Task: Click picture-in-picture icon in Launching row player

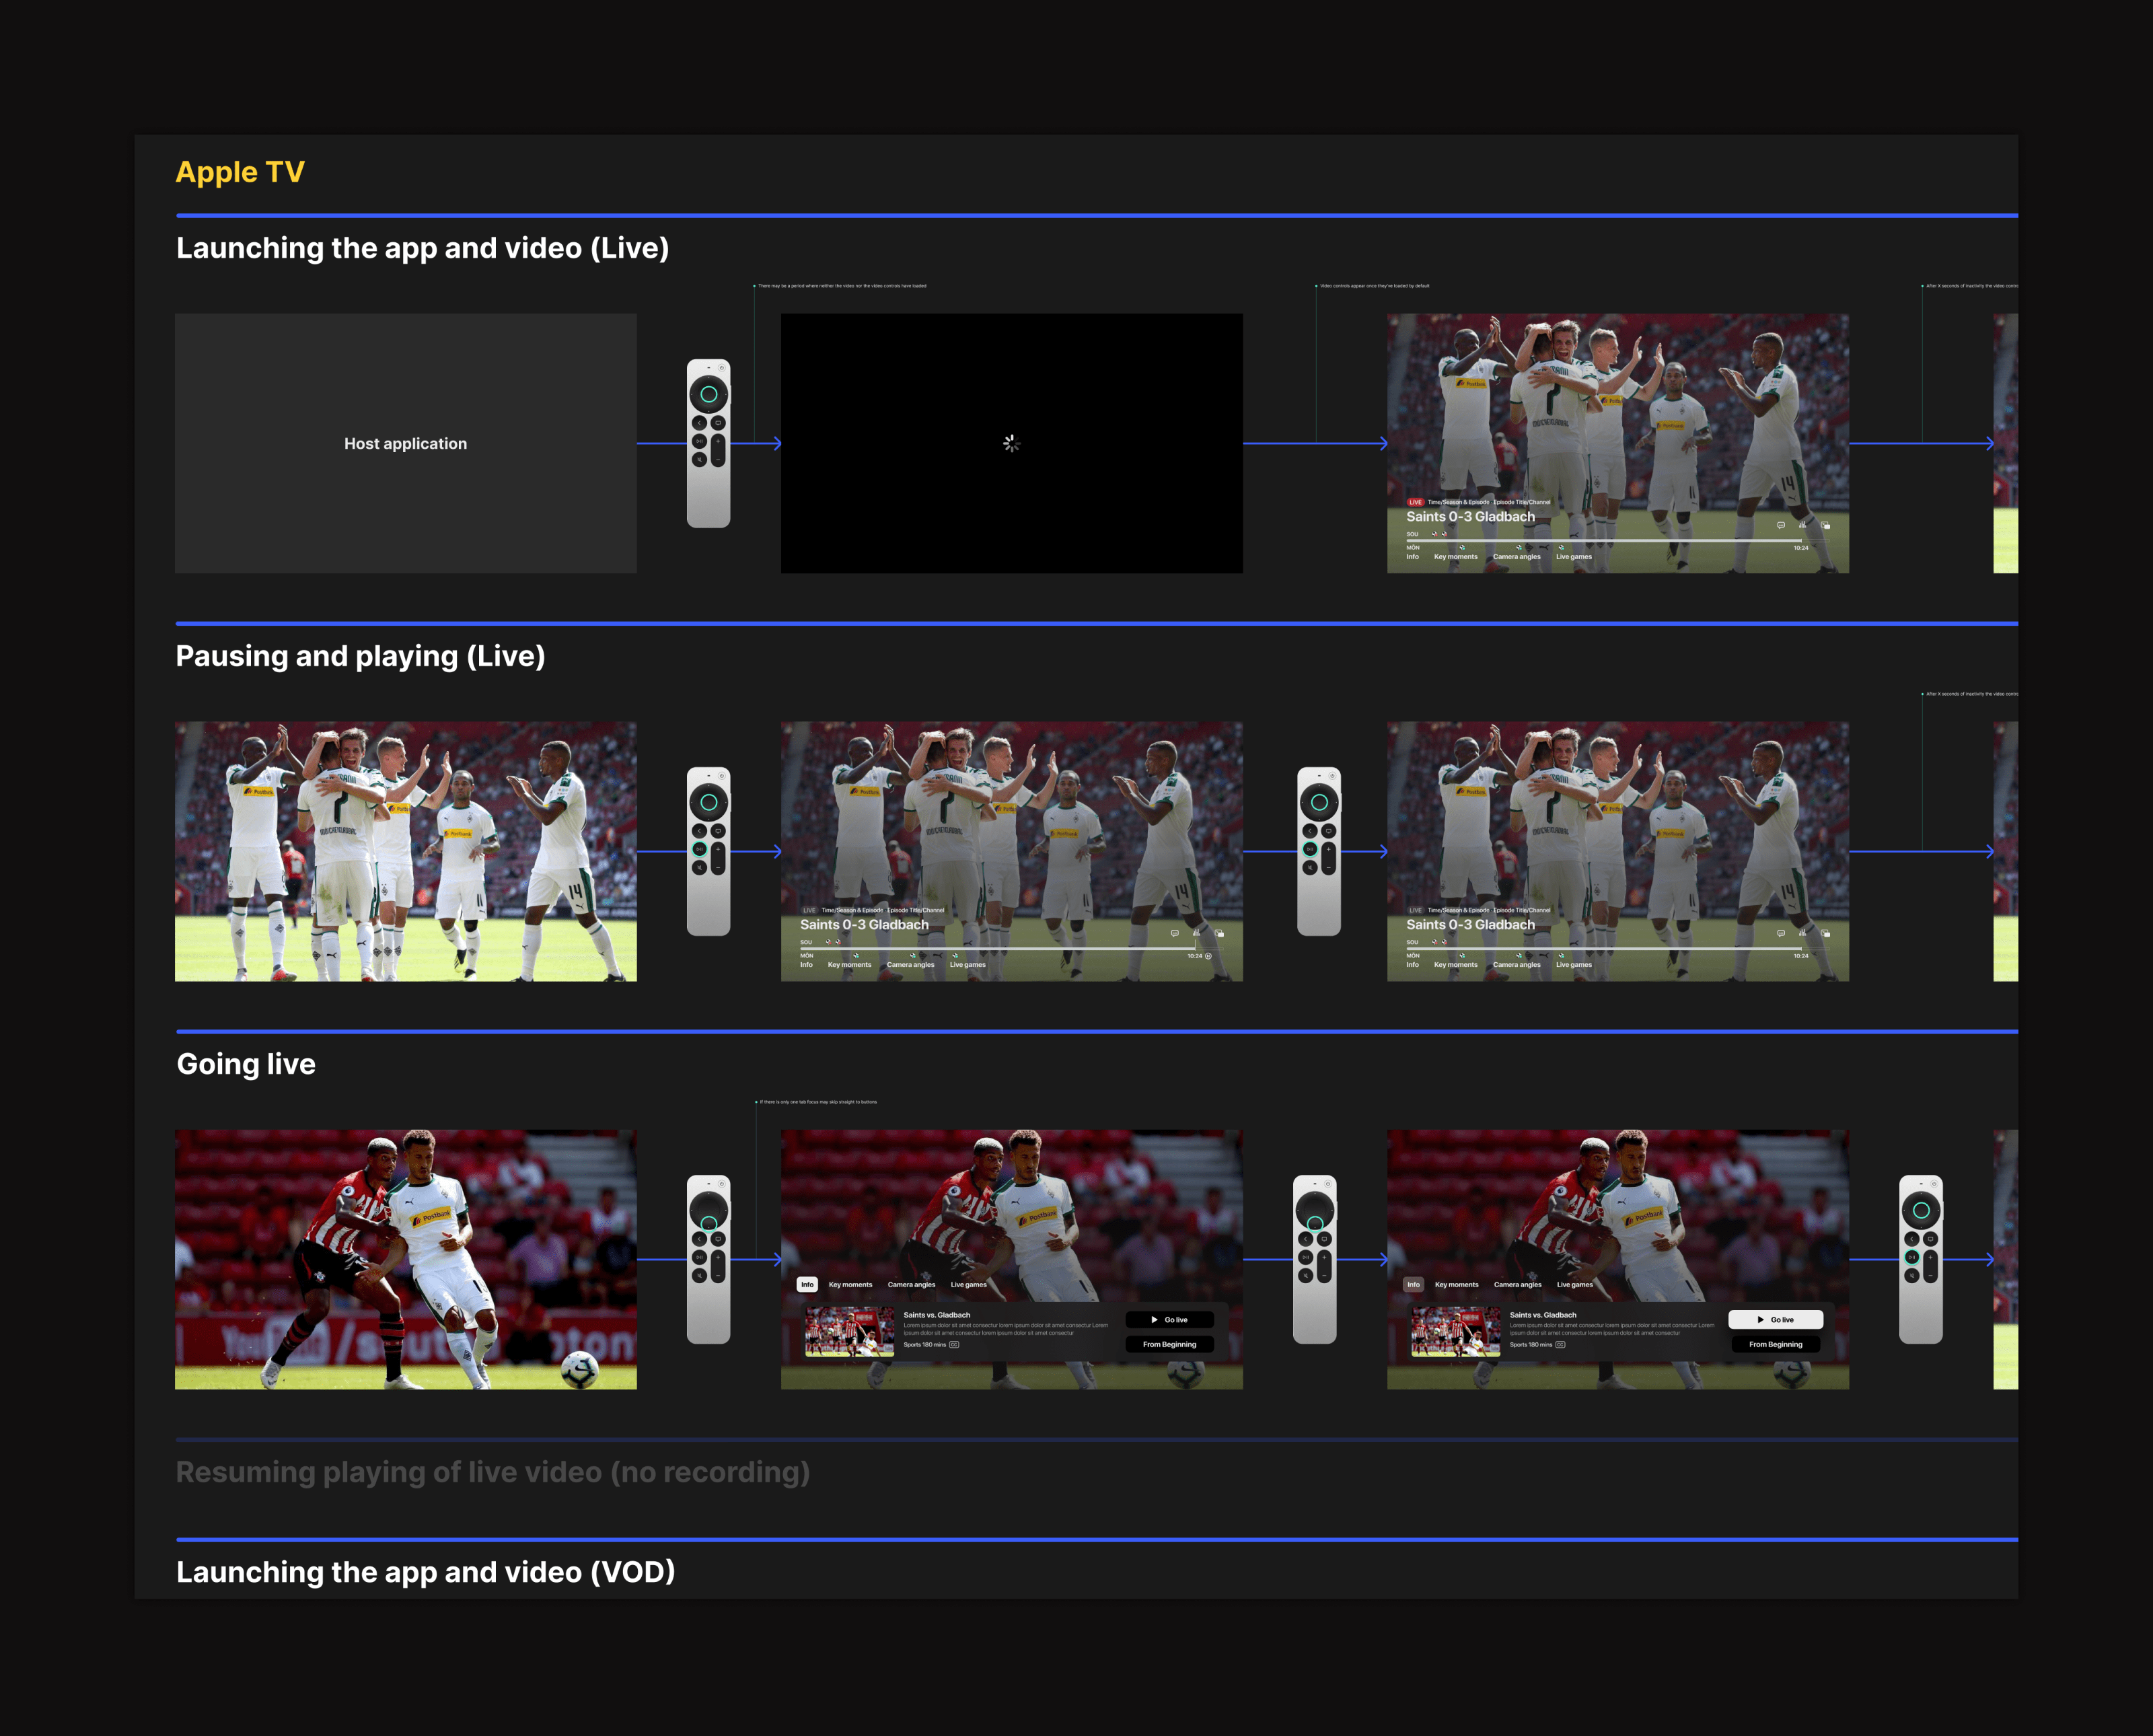Action: click(1825, 525)
